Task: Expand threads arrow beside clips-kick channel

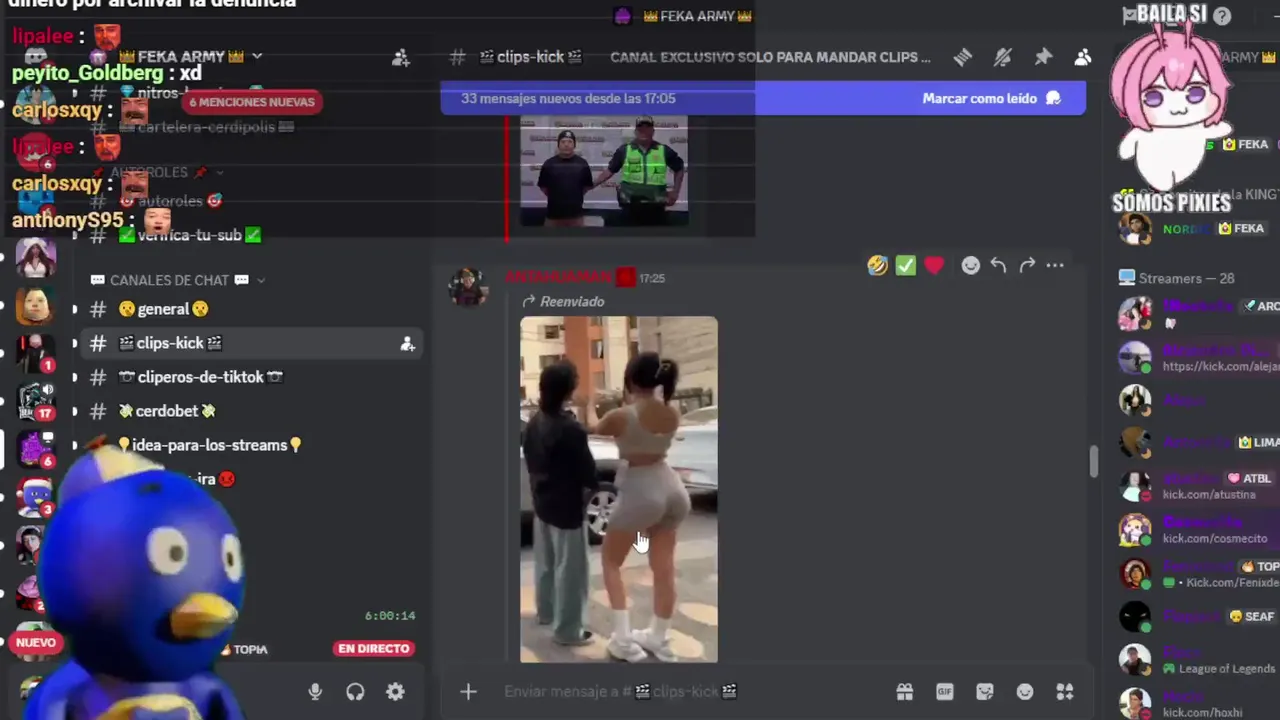Action: point(74,344)
